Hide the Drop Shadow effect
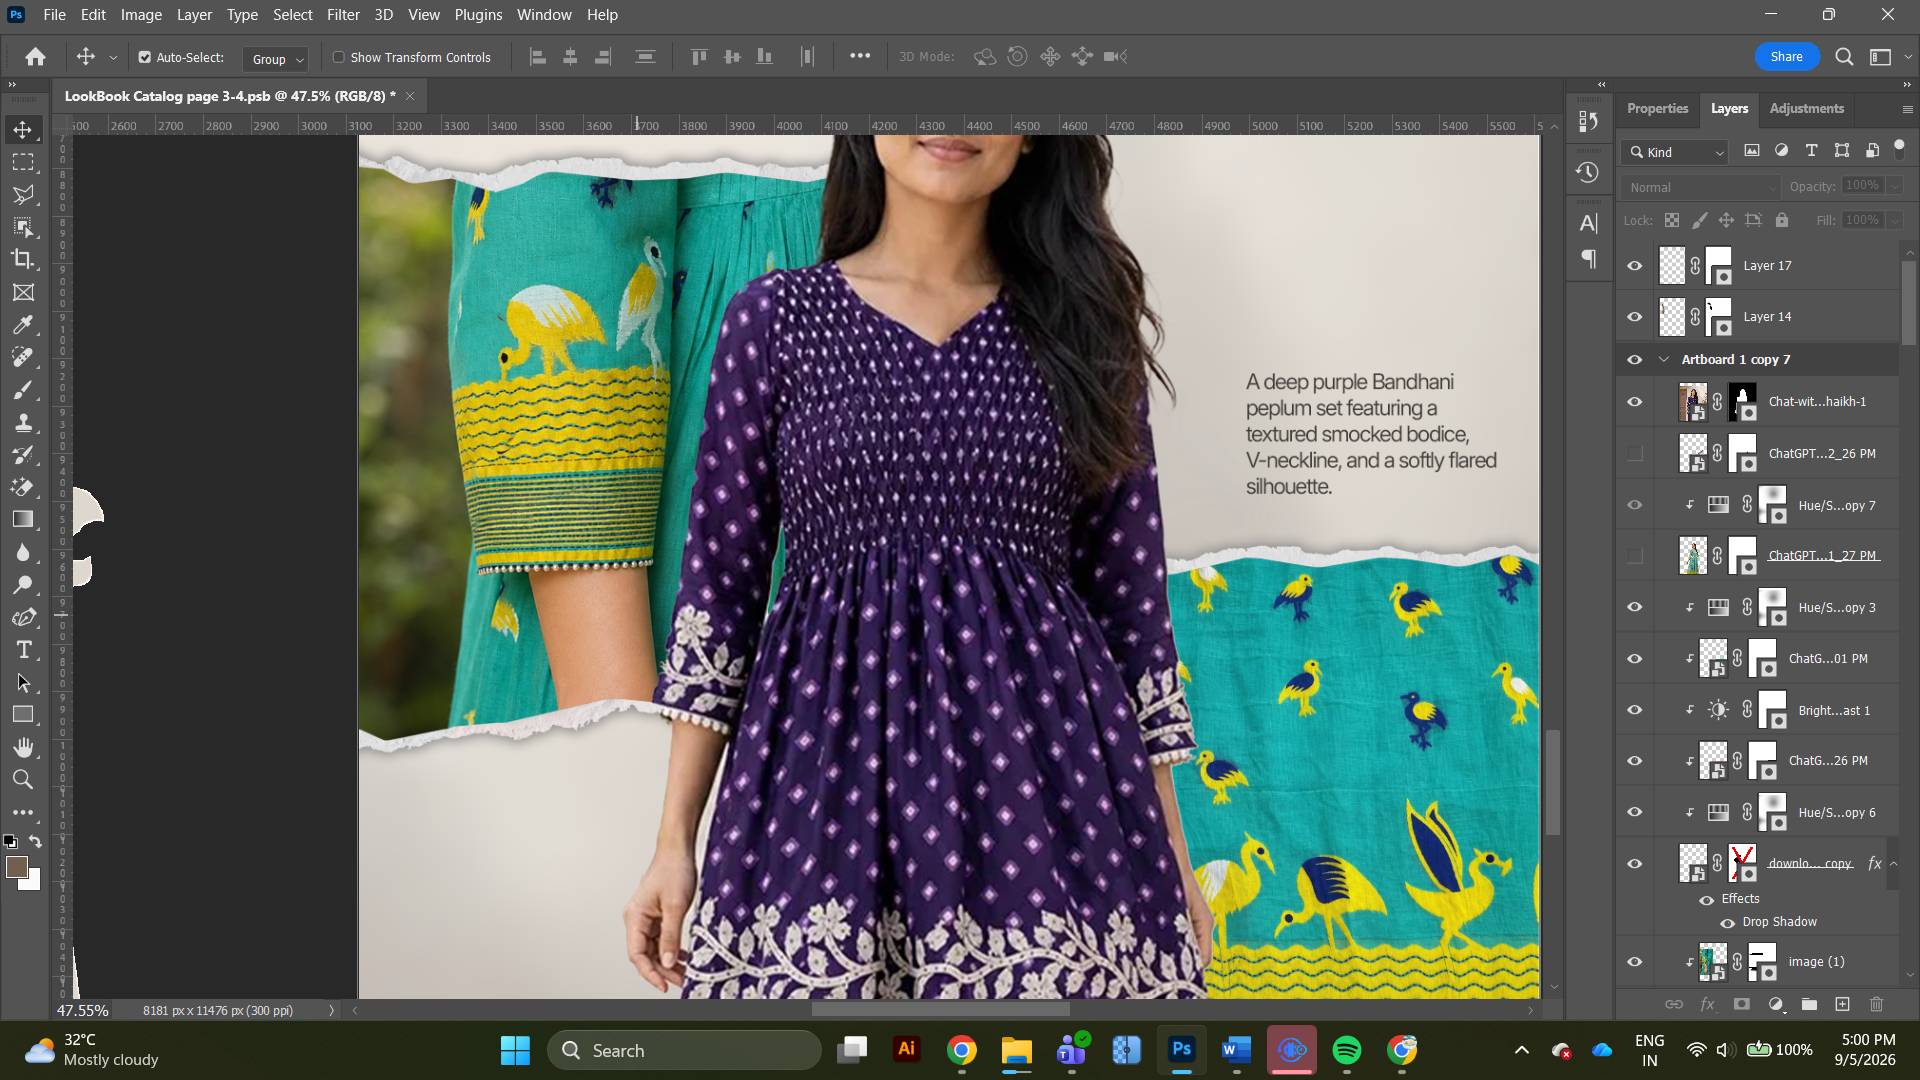Viewport: 1920px width, 1080px height. click(x=1727, y=923)
